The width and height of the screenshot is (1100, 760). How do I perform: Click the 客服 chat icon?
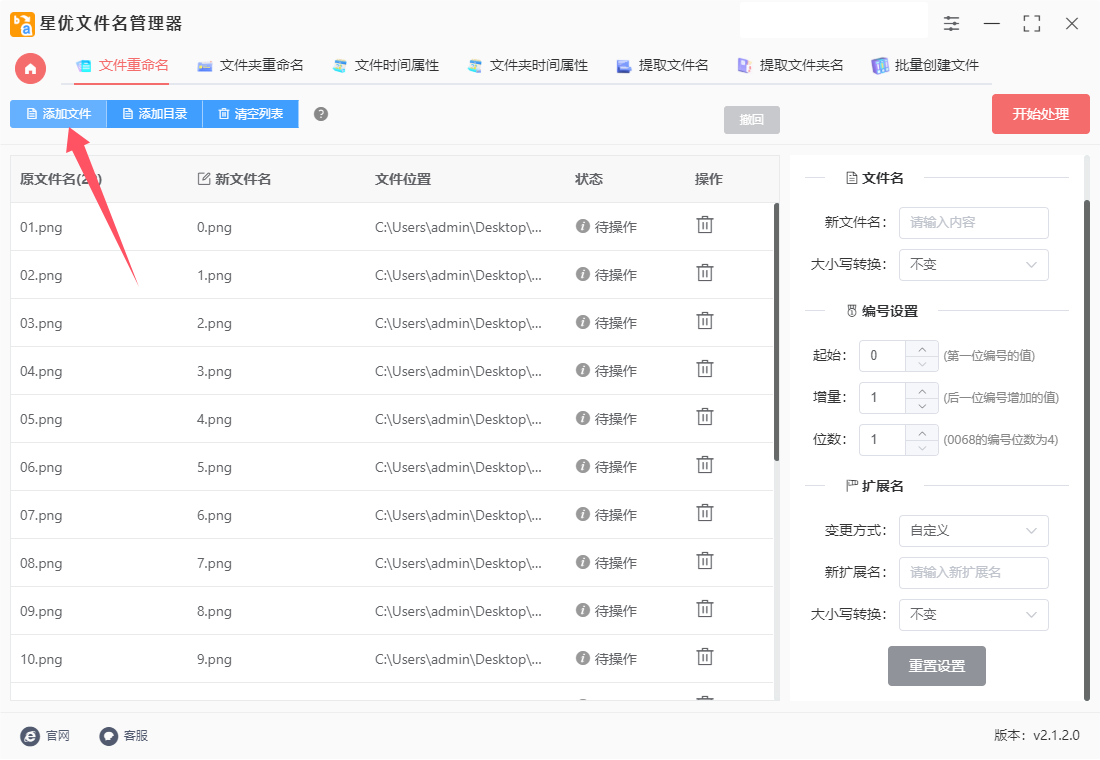click(109, 736)
